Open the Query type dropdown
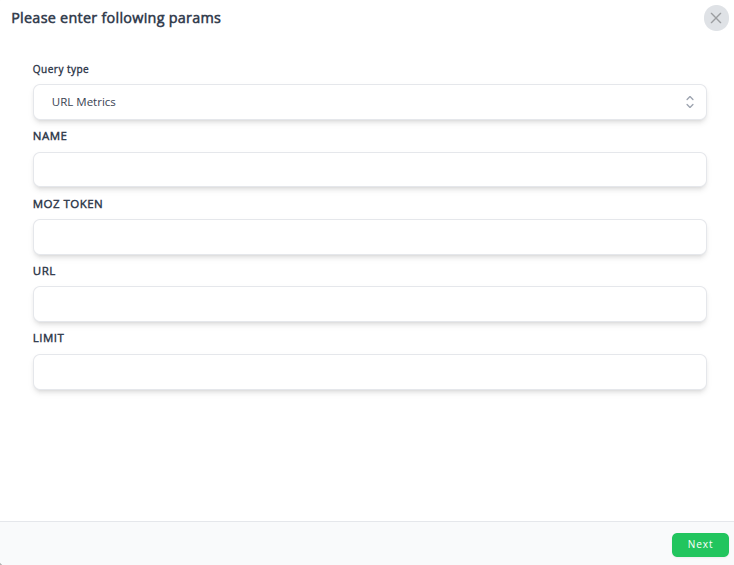 click(x=369, y=102)
